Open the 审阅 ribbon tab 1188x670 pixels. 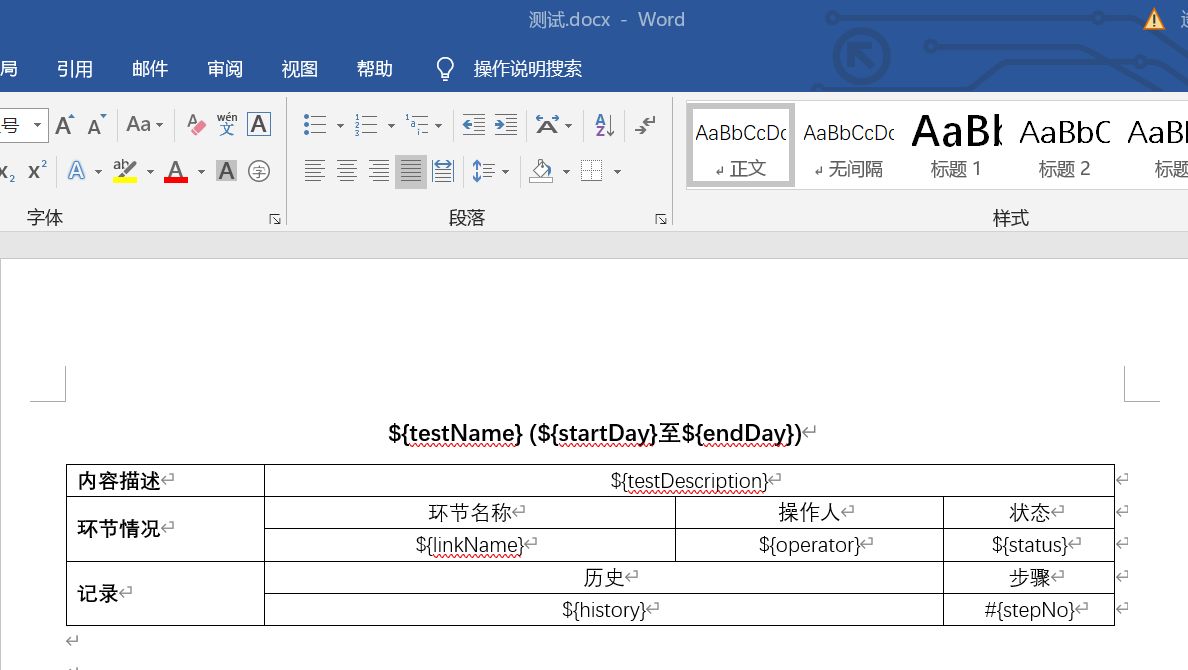pos(225,69)
